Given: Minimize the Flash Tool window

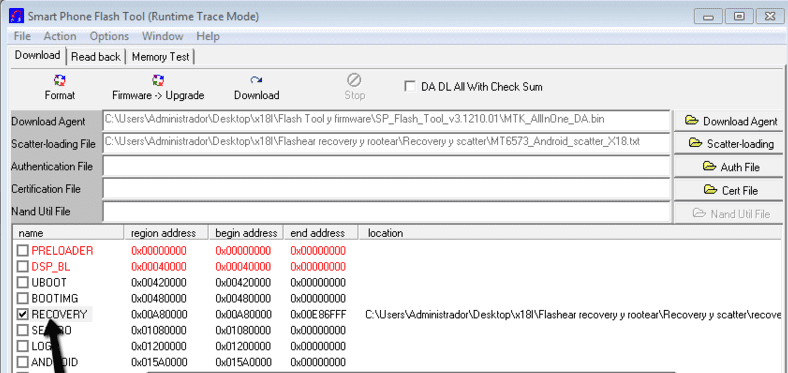Looking at the screenshot, I should (x=709, y=17).
